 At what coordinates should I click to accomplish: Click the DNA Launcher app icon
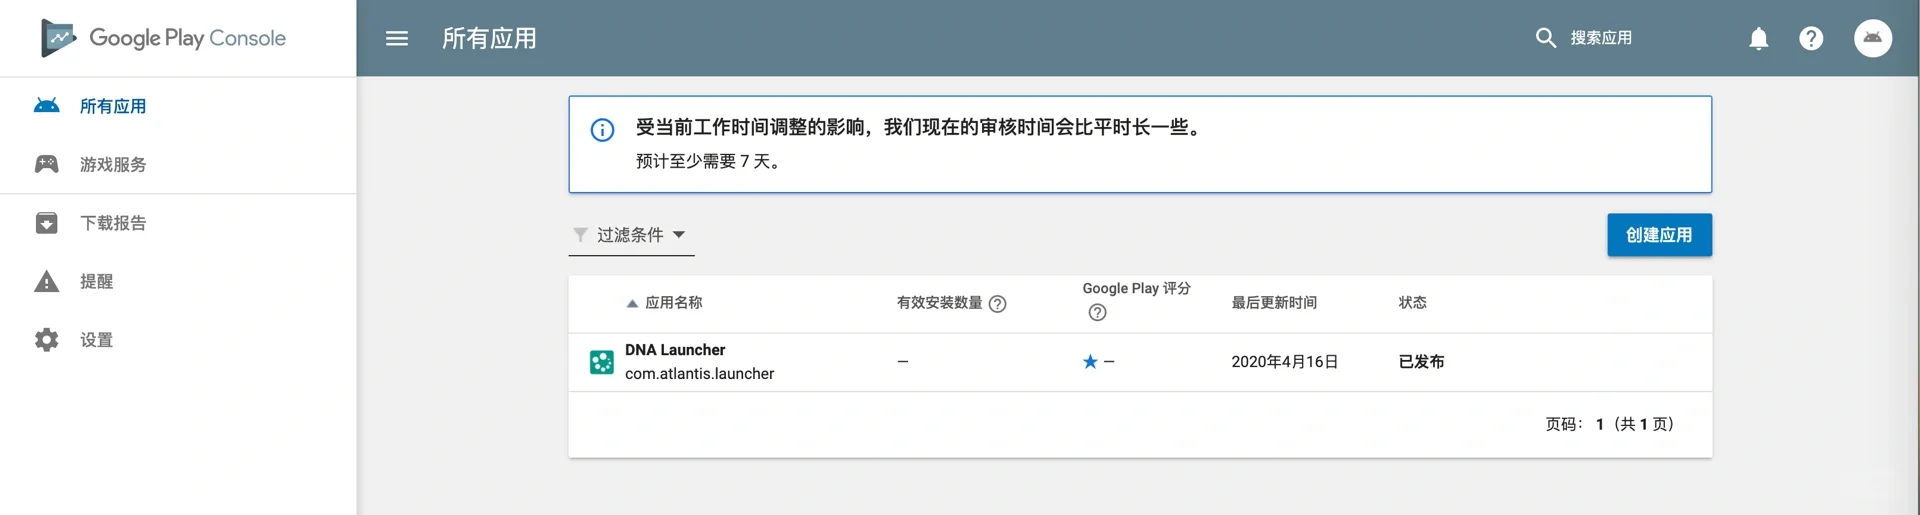pyautogui.click(x=602, y=362)
